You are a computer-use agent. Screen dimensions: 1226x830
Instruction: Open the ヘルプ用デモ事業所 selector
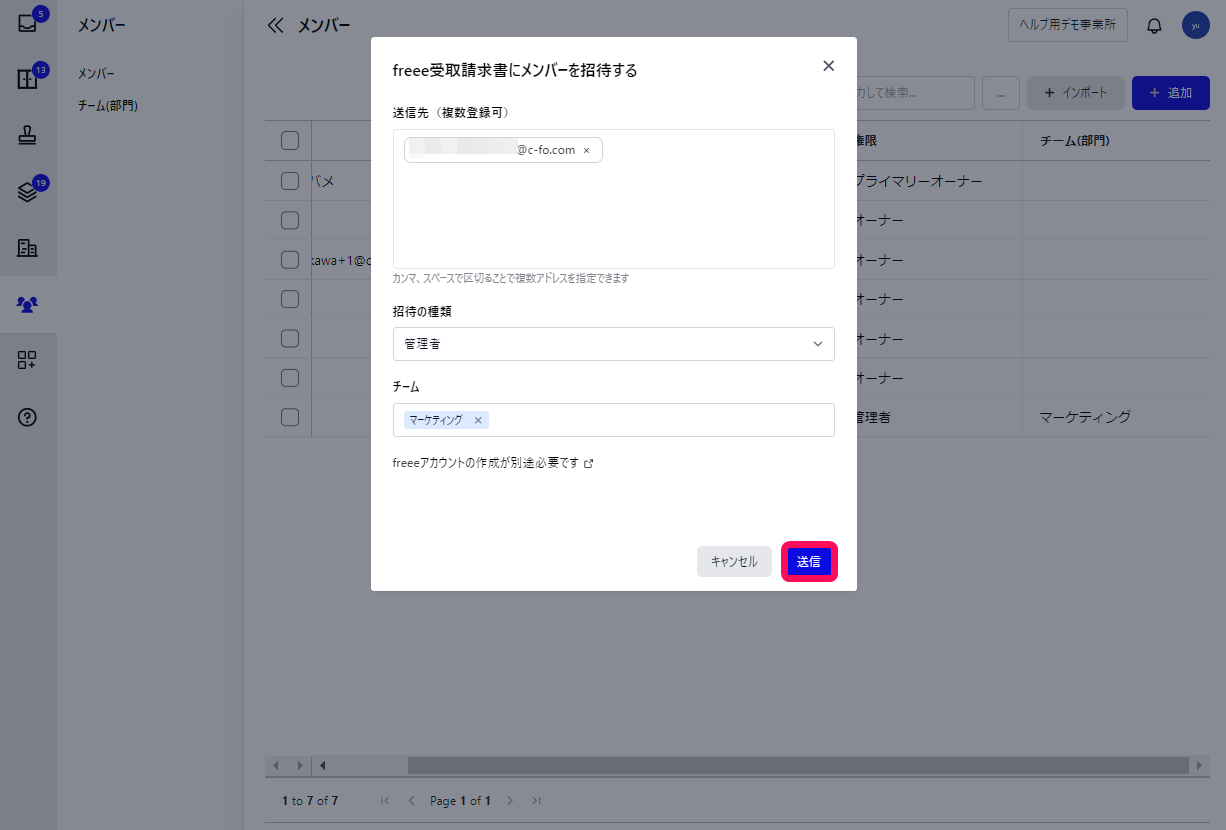1068,26
